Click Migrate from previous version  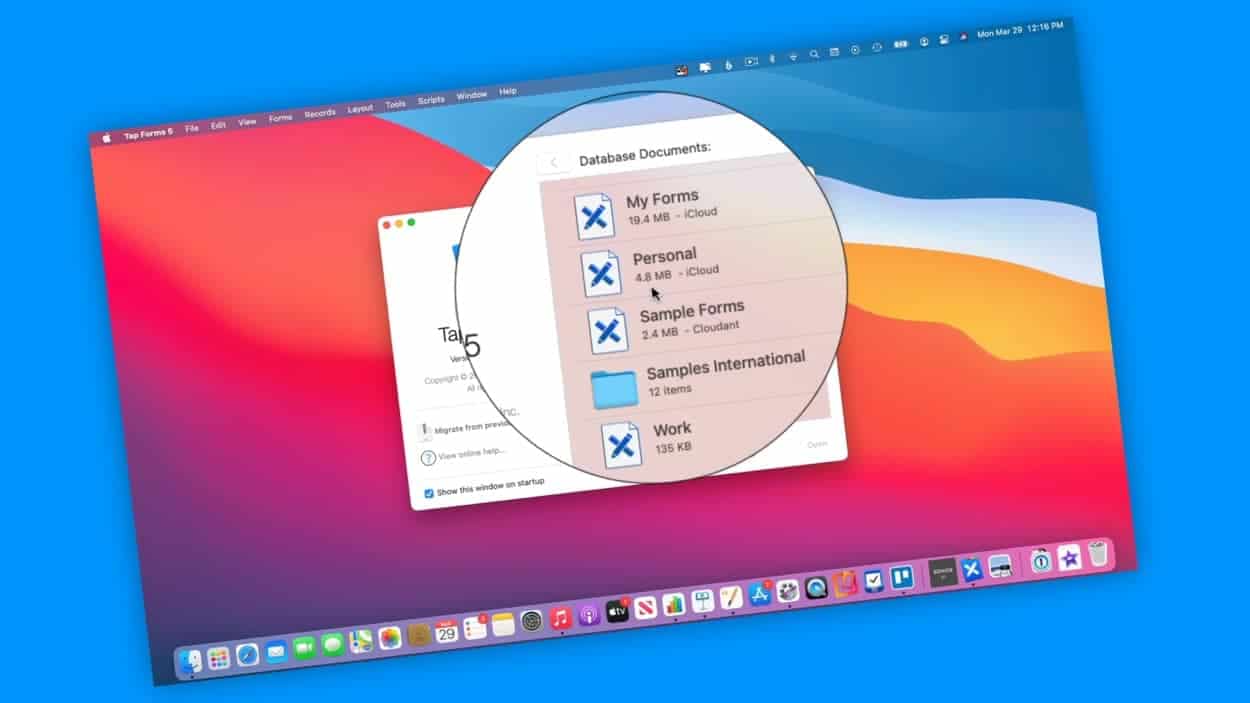470,427
